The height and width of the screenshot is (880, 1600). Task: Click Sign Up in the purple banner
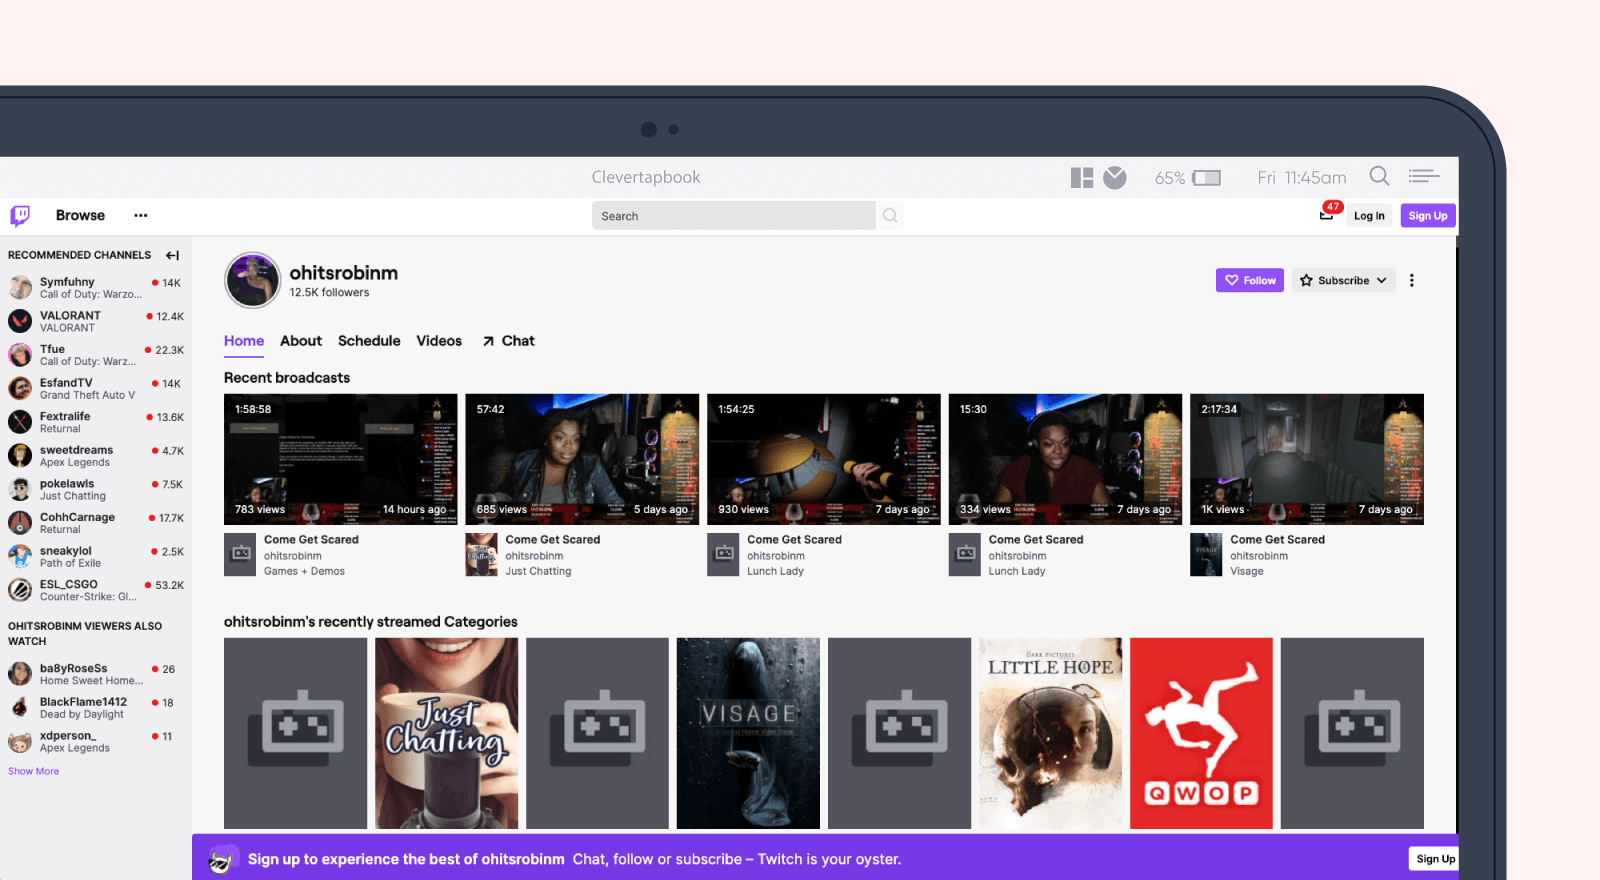[1435, 859]
